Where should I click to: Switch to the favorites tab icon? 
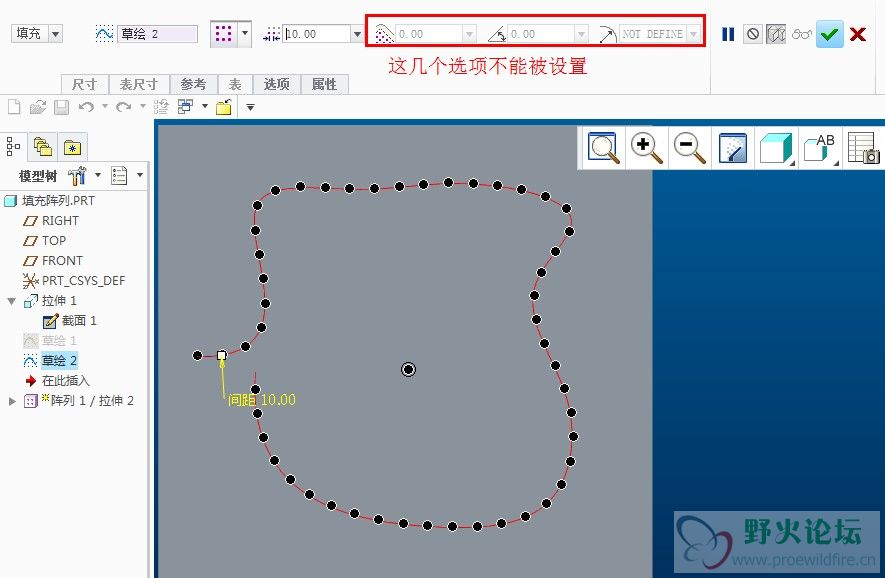[72, 147]
